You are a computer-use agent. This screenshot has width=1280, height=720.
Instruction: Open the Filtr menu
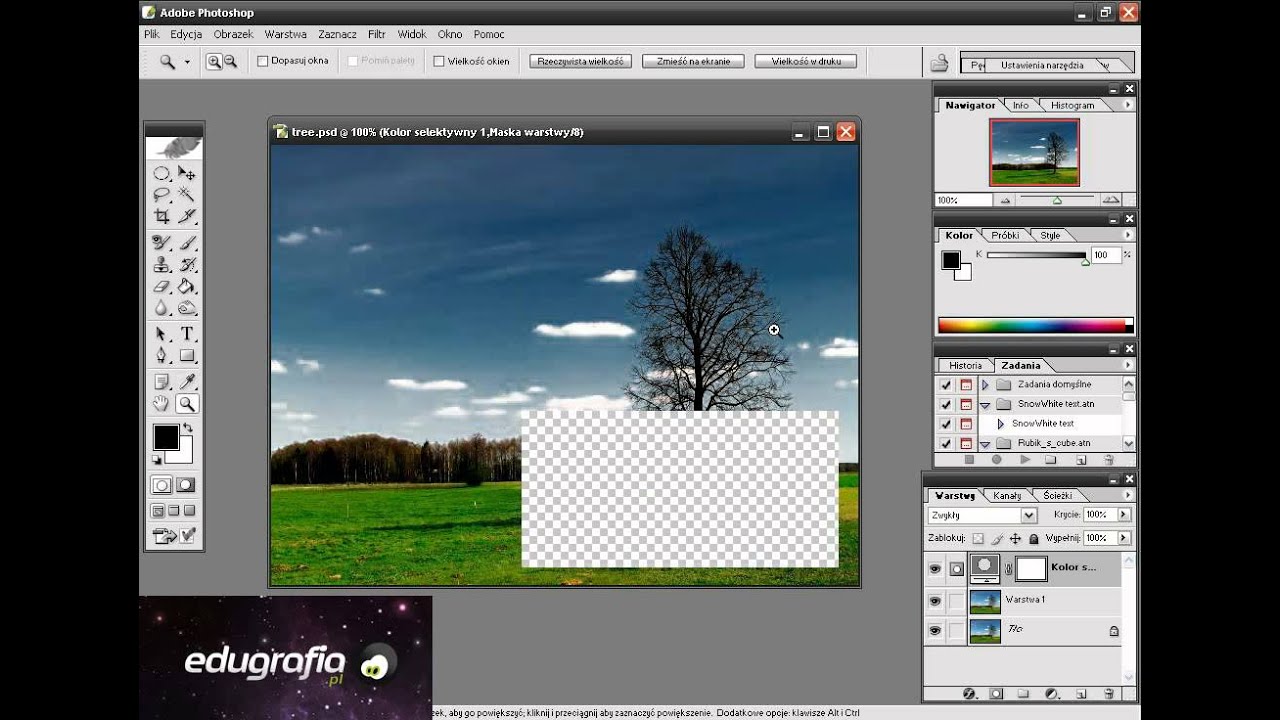tap(377, 34)
